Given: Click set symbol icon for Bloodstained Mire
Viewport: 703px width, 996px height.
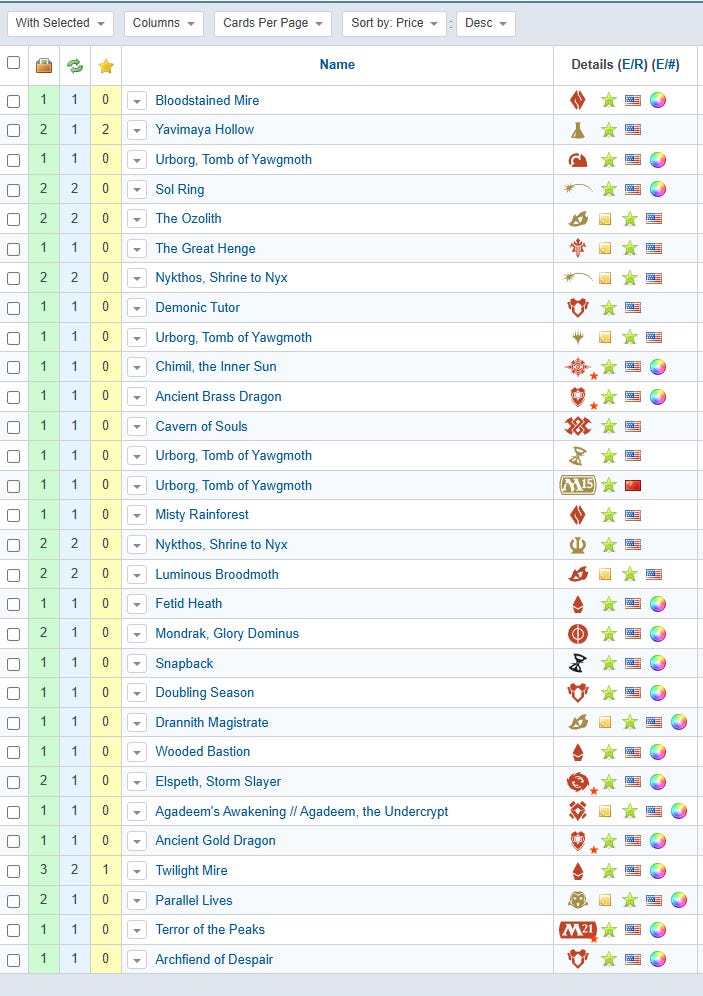Looking at the screenshot, I should 577,100.
